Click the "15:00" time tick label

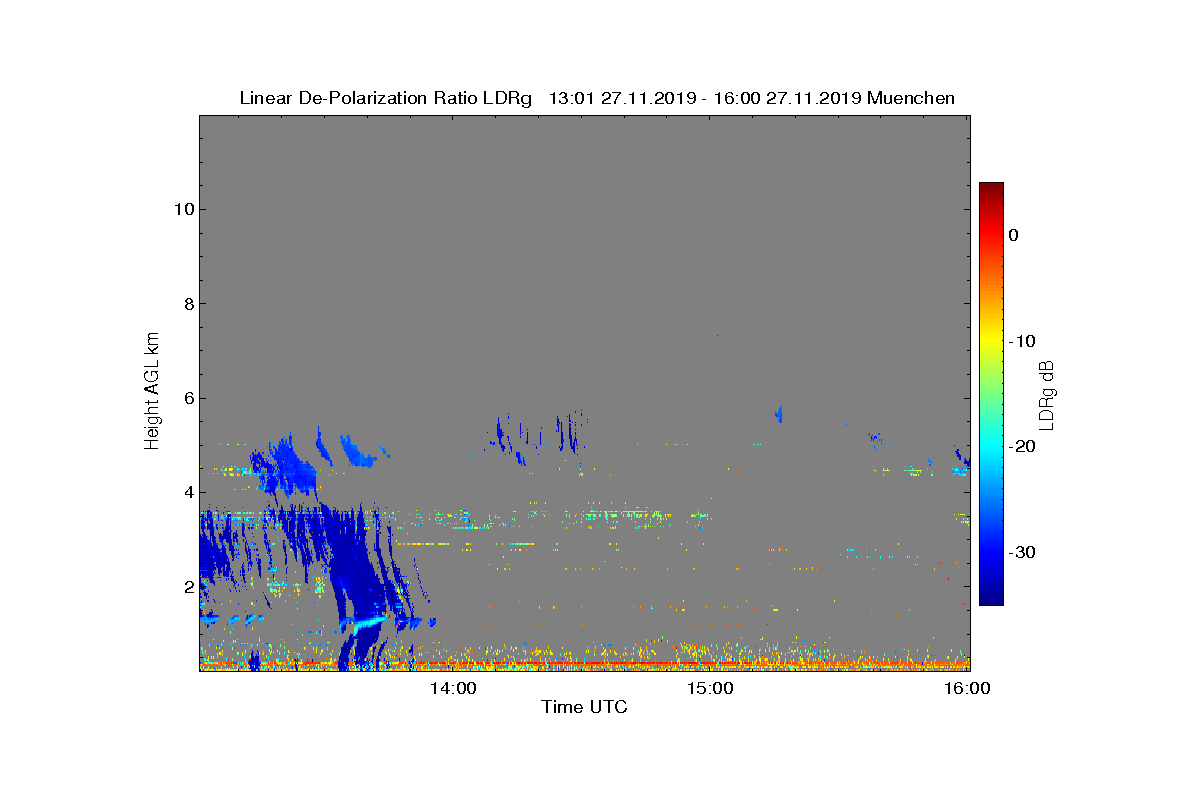point(711,688)
